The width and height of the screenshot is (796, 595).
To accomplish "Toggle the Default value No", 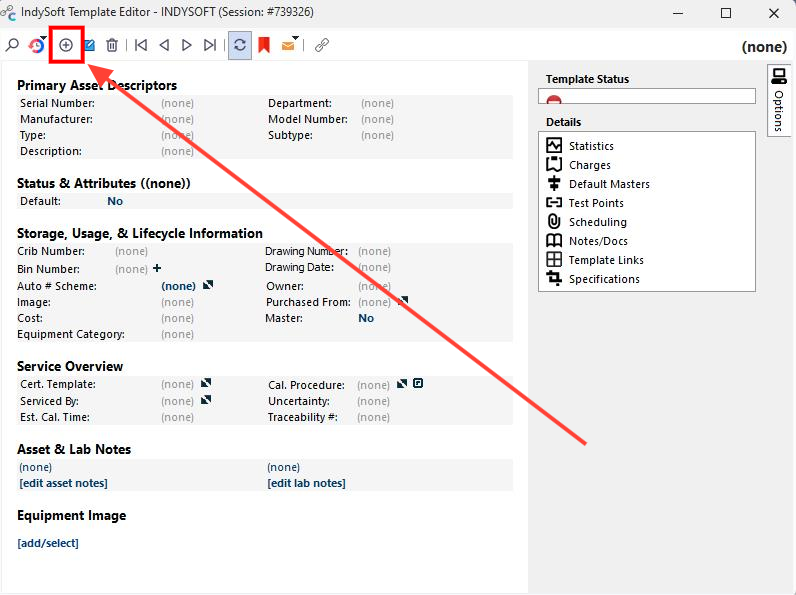I will [x=115, y=201].
